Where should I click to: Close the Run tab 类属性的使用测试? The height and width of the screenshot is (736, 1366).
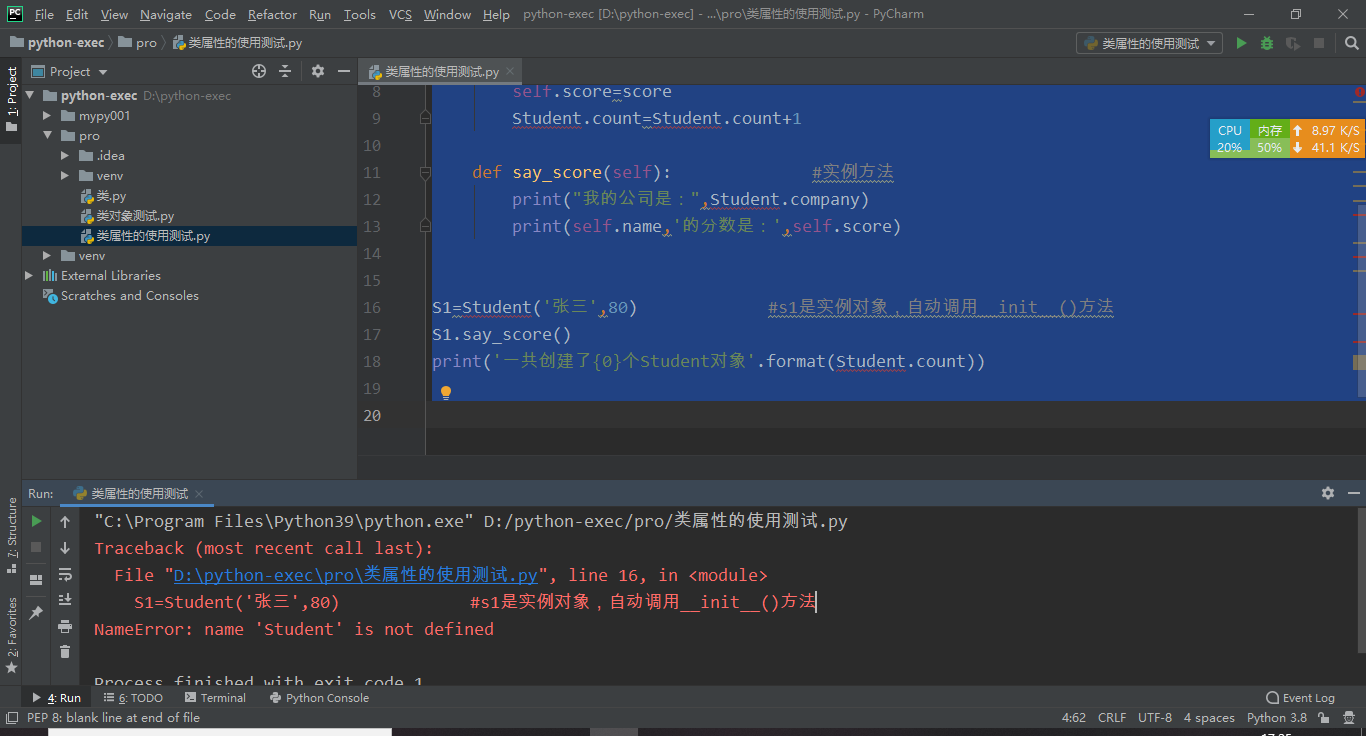pos(199,494)
